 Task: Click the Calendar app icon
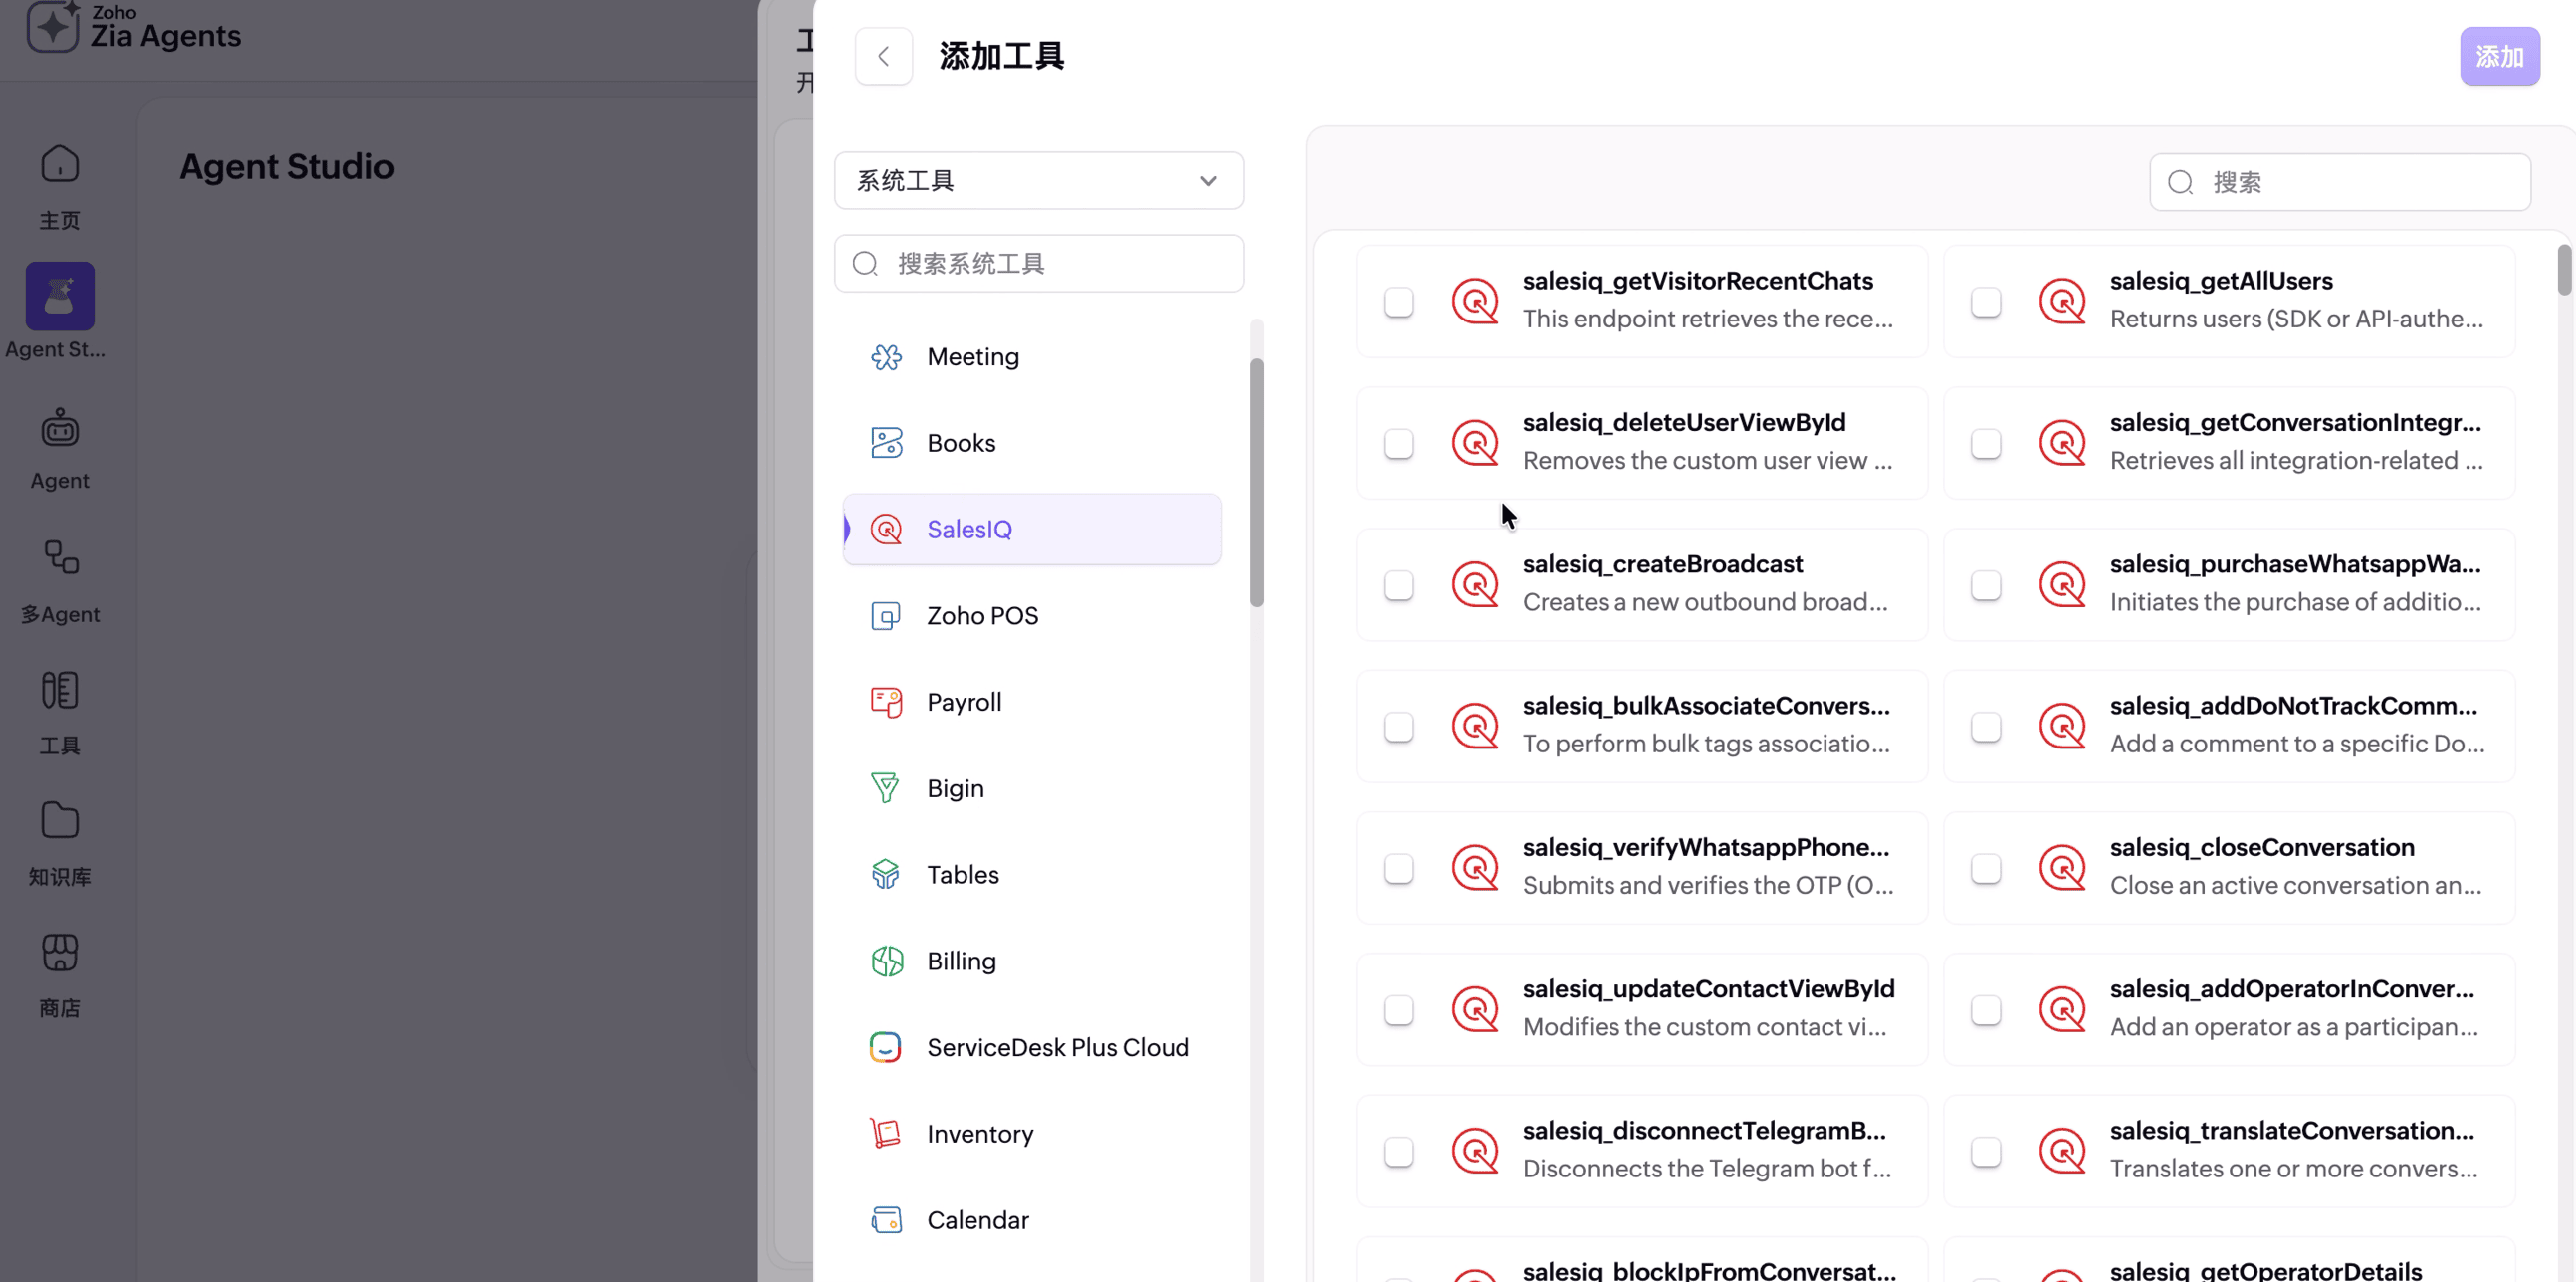886,1220
